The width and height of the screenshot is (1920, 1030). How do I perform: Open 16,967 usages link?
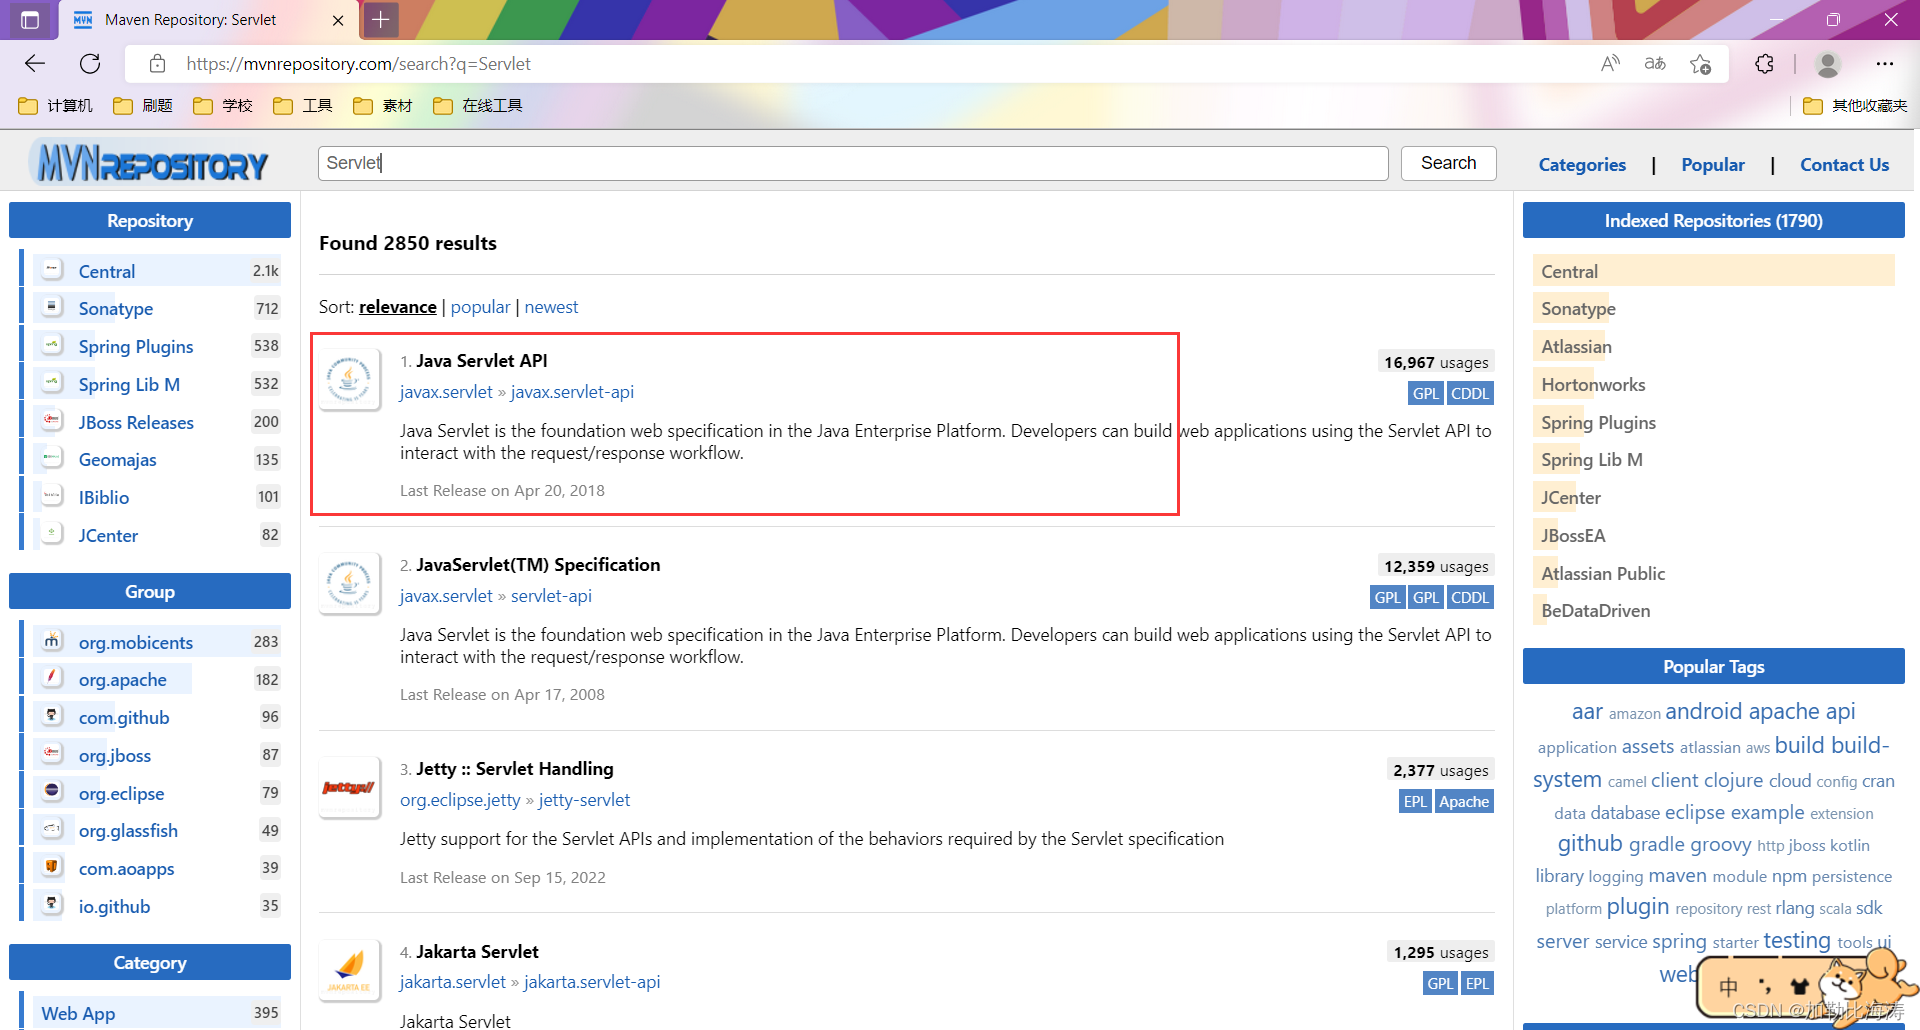pyautogui.click(x=1436, y=362)
